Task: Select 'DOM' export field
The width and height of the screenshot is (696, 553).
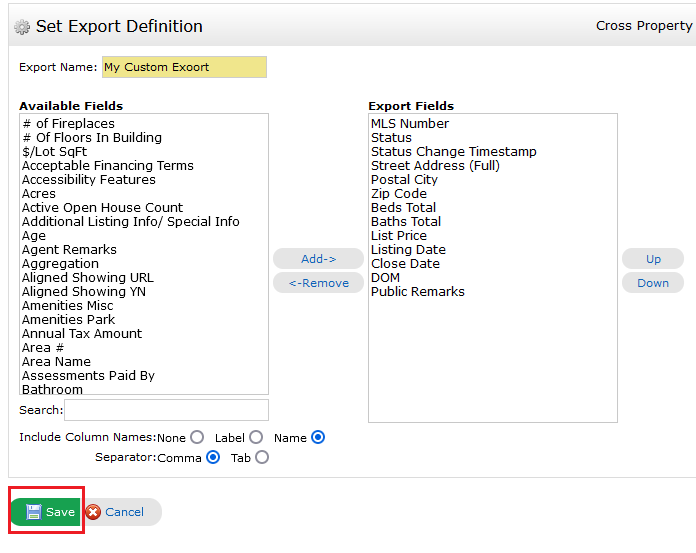Action: 493,278
